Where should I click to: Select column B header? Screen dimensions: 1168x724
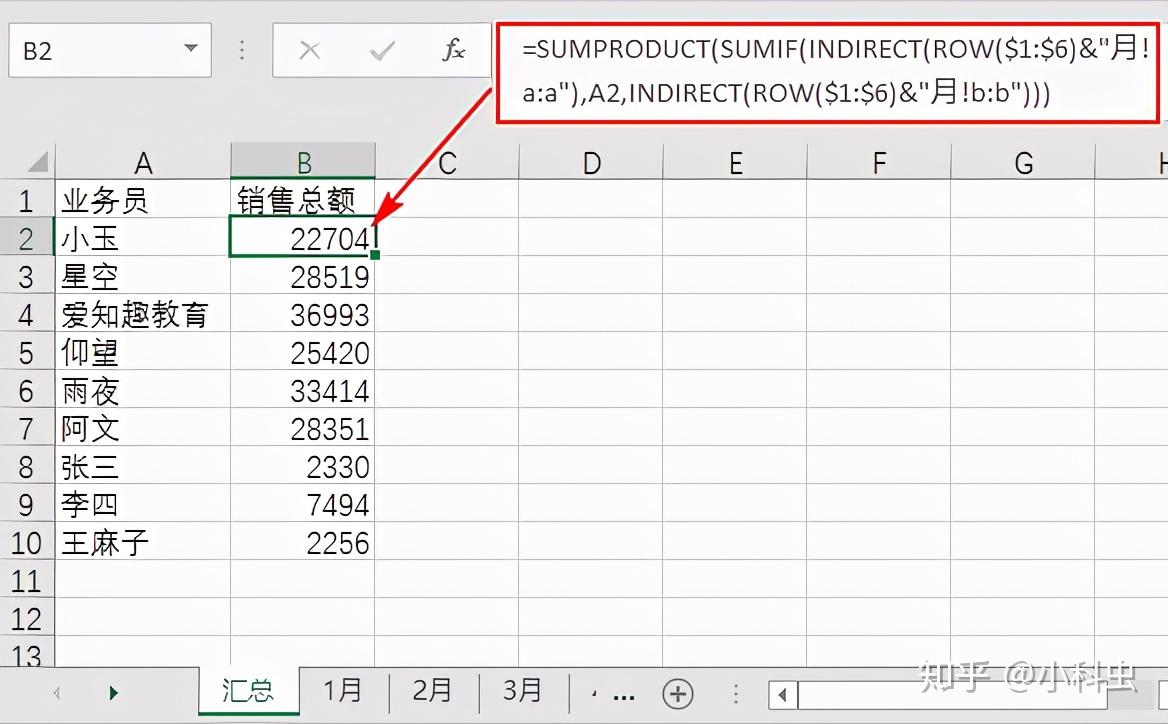click(303, 162)
